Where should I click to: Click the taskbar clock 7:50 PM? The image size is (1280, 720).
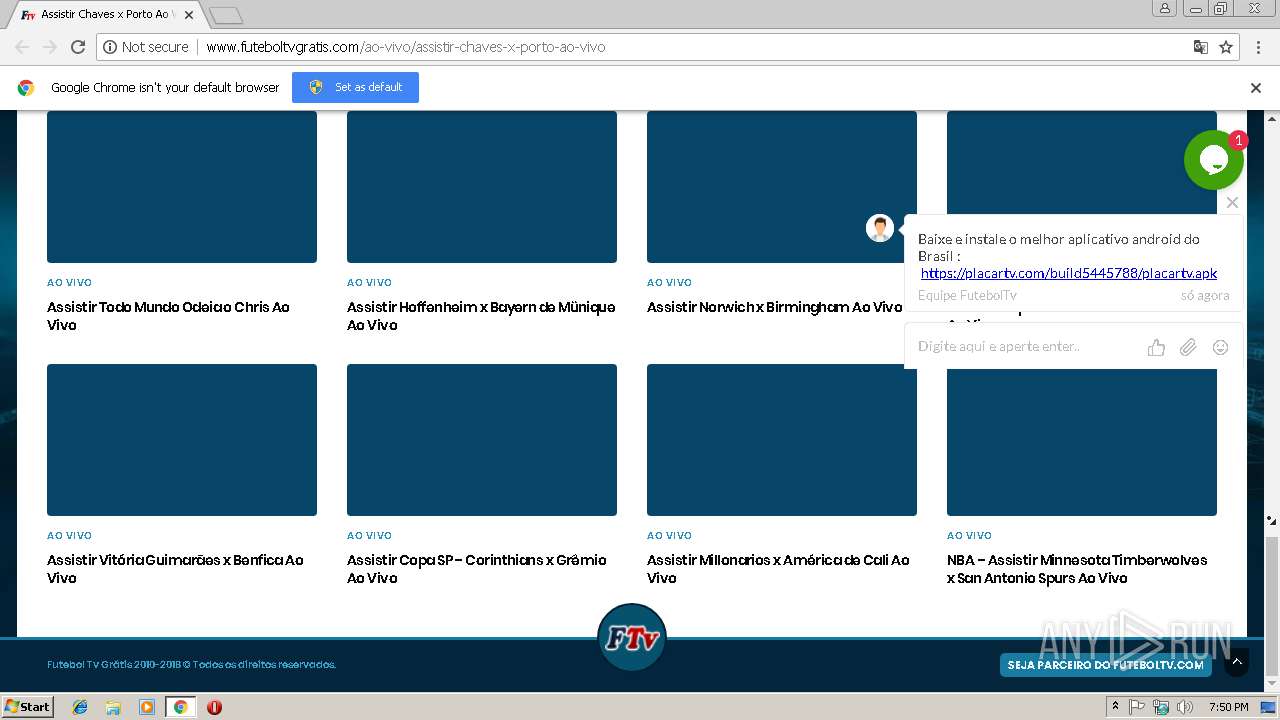coord(1228,707)
